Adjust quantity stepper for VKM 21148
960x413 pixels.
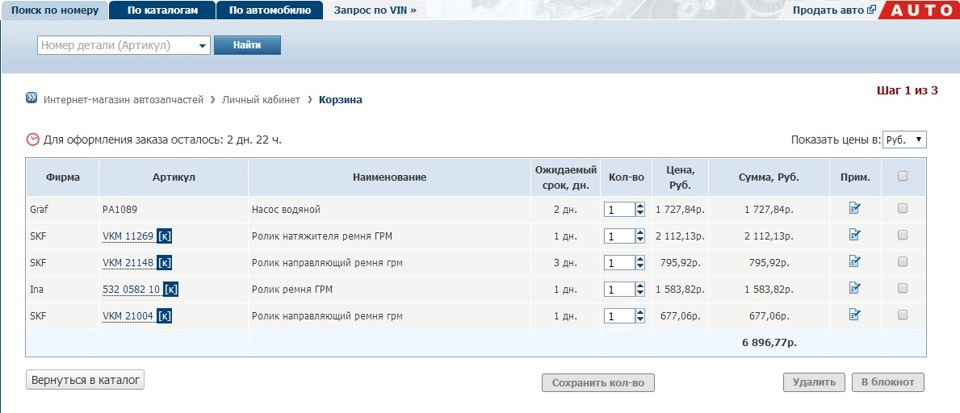click(640, 263)
